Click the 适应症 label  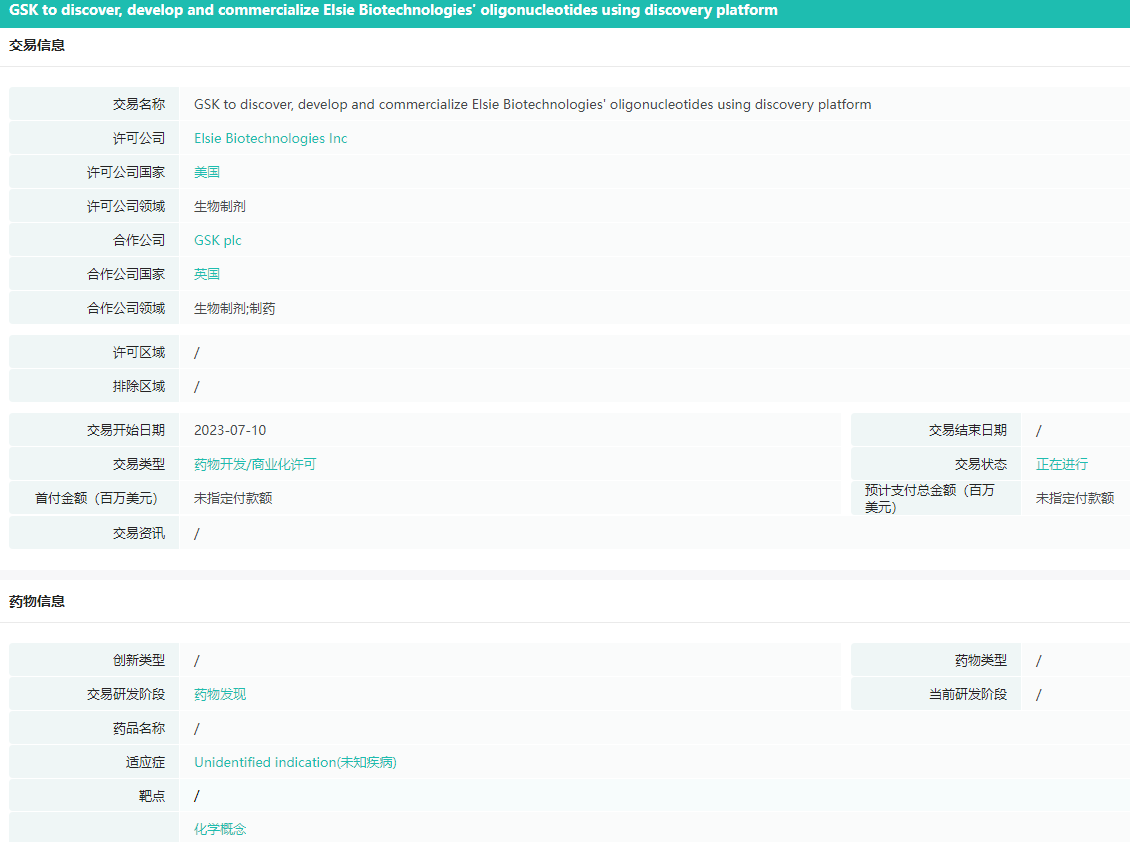pos(145,762)
